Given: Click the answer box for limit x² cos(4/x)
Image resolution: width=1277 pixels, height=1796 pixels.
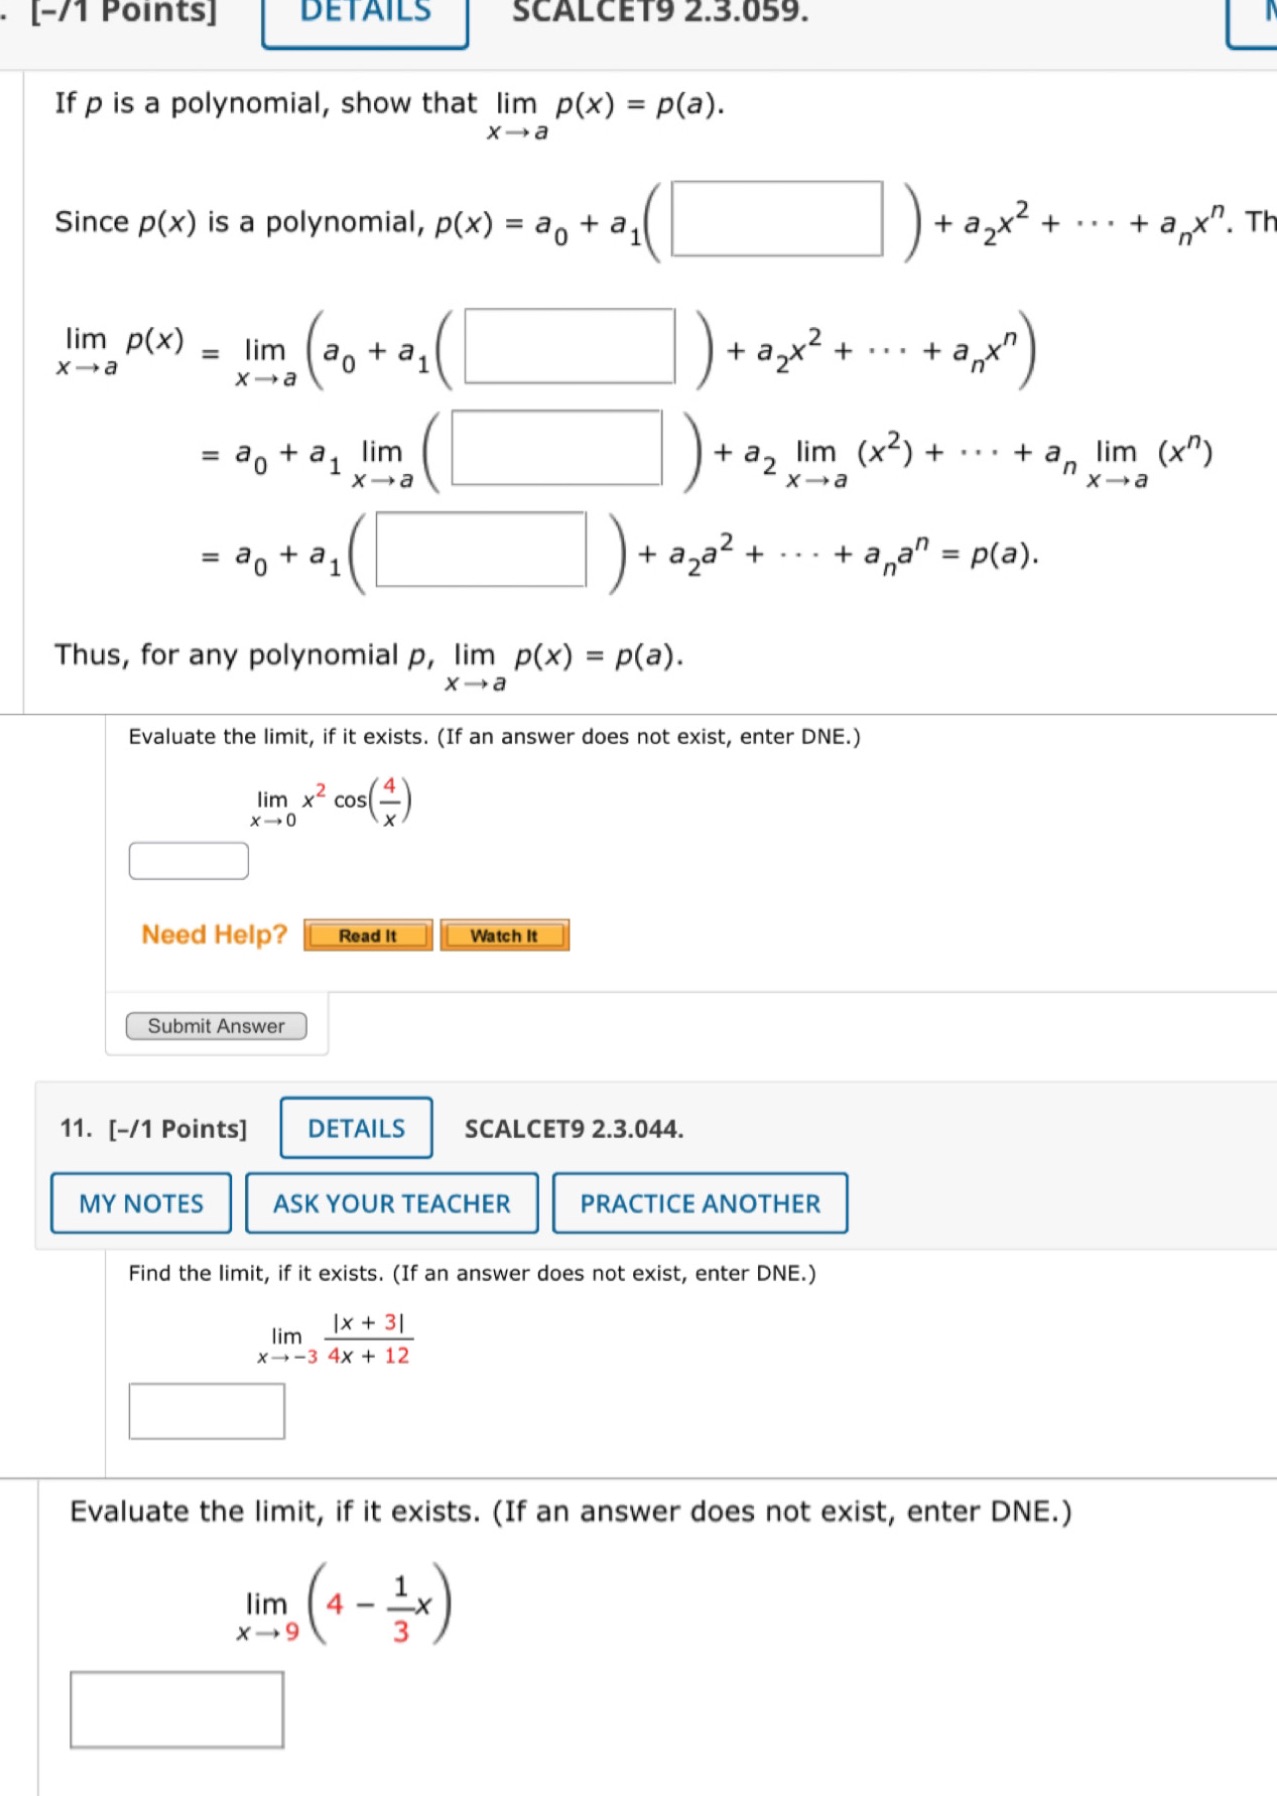Looking at the screenshot, I should click(x=188, y=859).
